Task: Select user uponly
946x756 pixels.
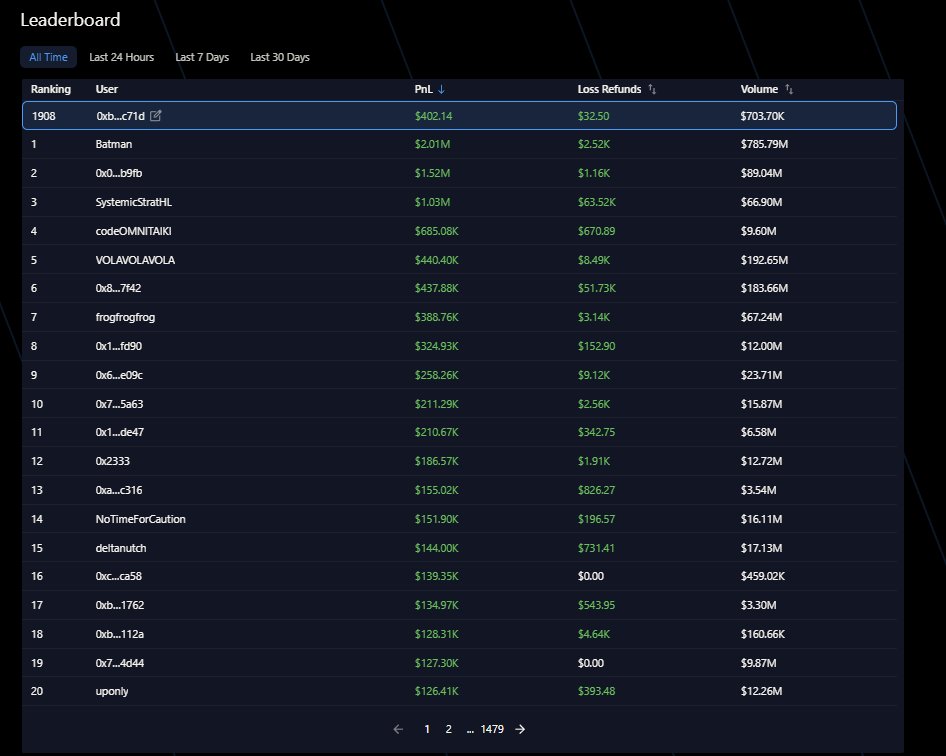Action: click(x=112, y=691)
